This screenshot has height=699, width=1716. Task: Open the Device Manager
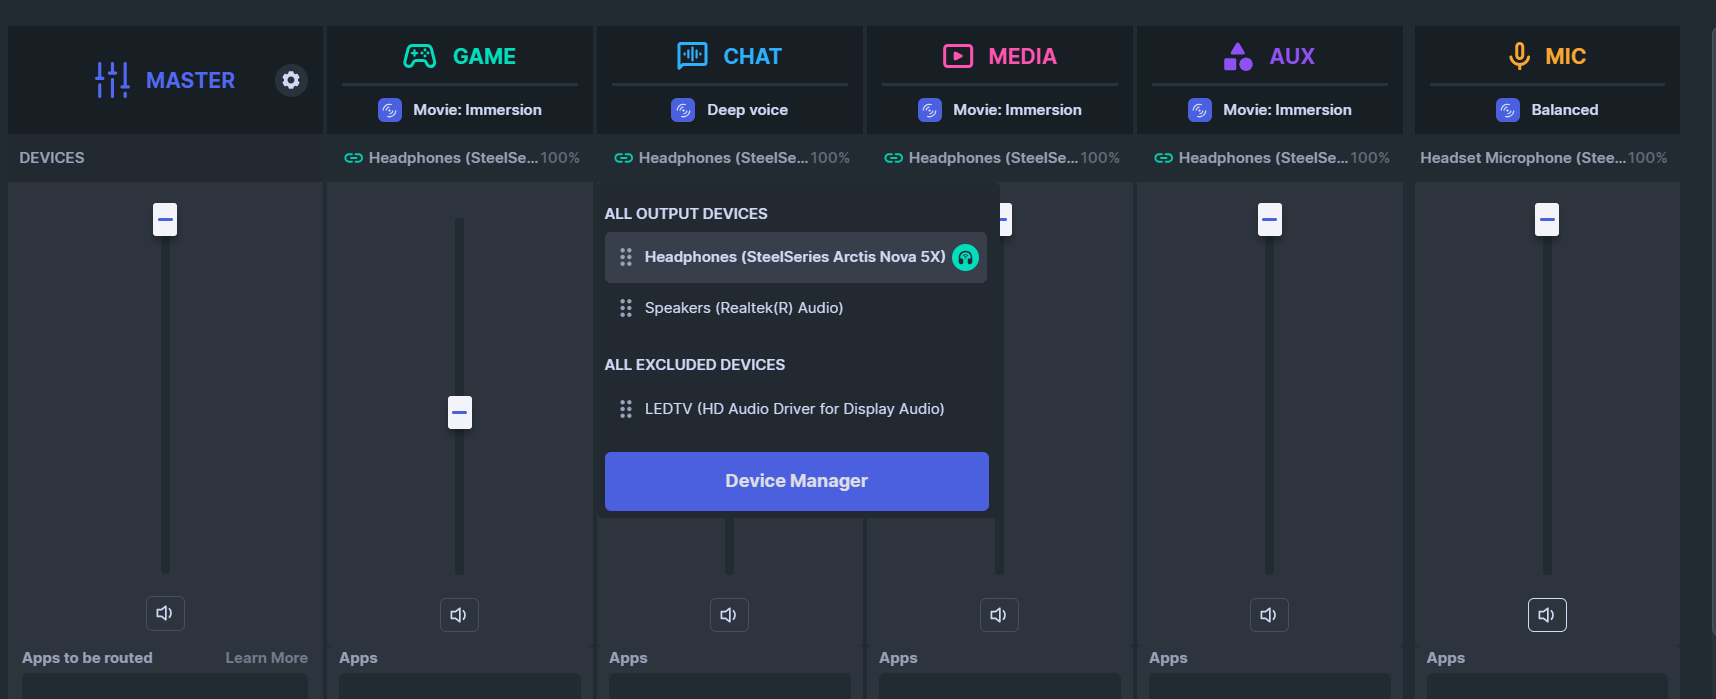[x=797, y=481]
